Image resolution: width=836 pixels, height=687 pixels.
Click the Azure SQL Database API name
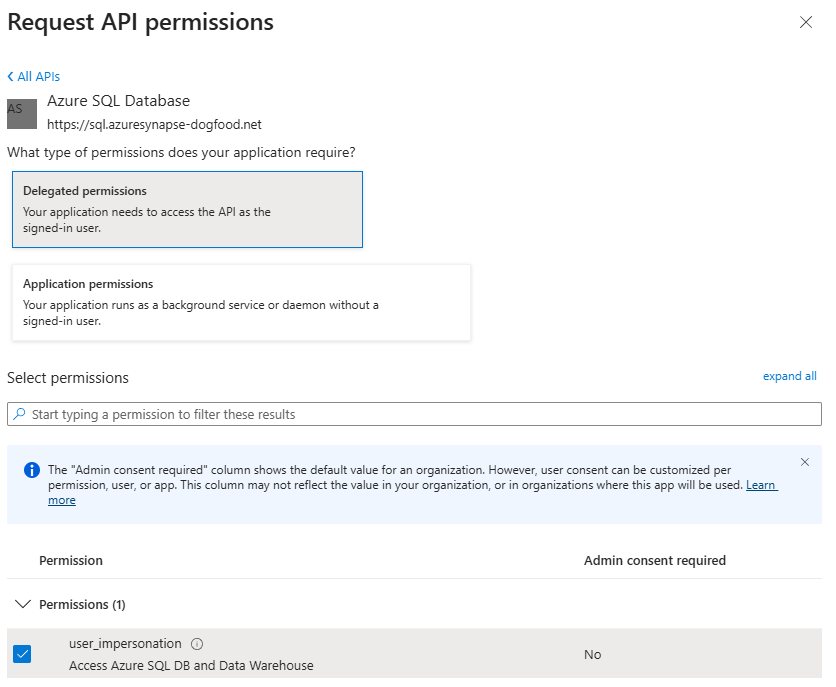click(x=118, y=101)
